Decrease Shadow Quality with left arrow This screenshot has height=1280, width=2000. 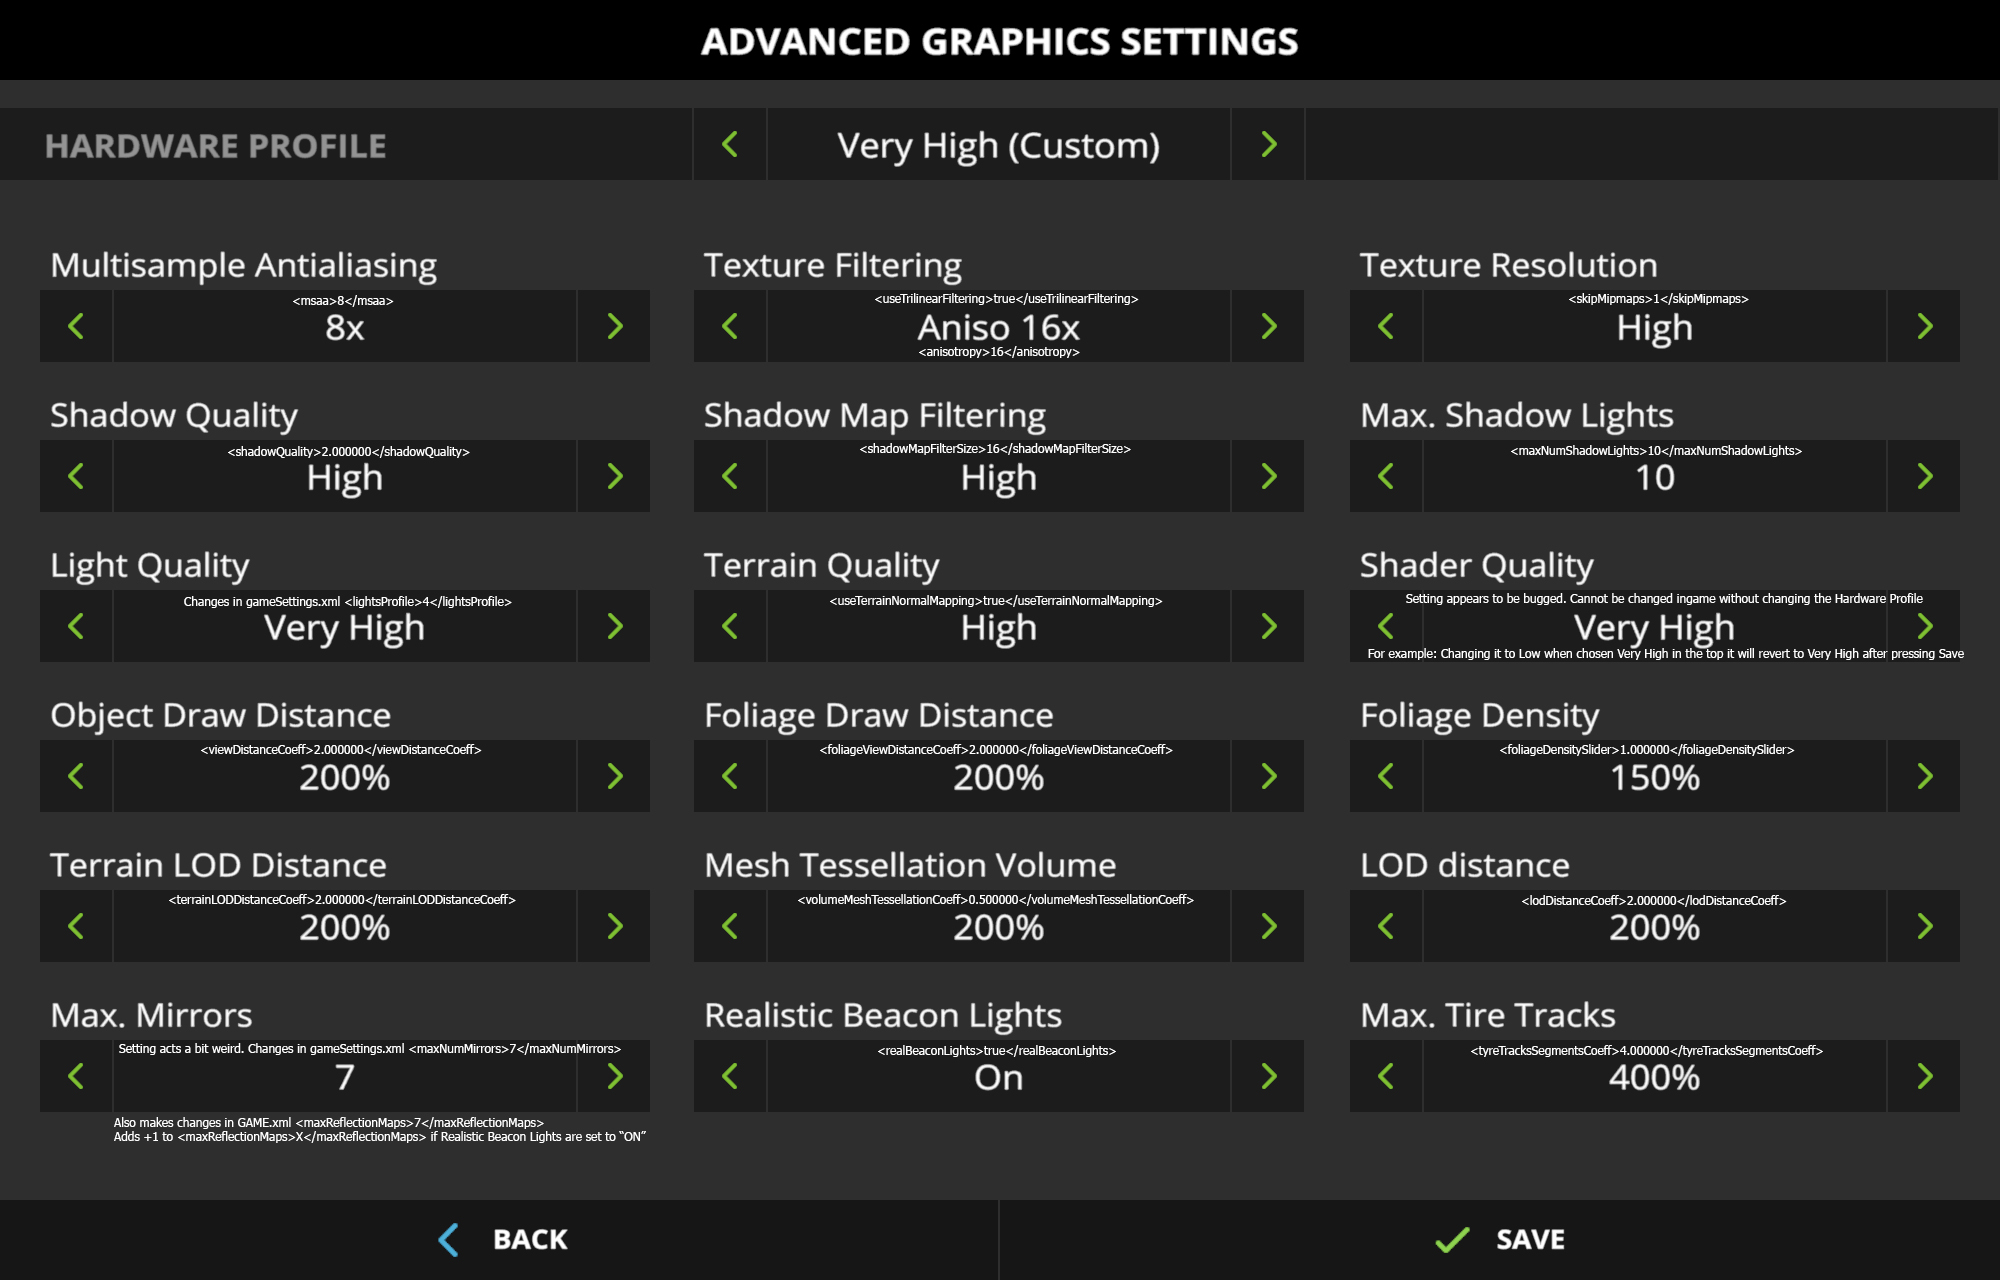[x=76, y=476]
